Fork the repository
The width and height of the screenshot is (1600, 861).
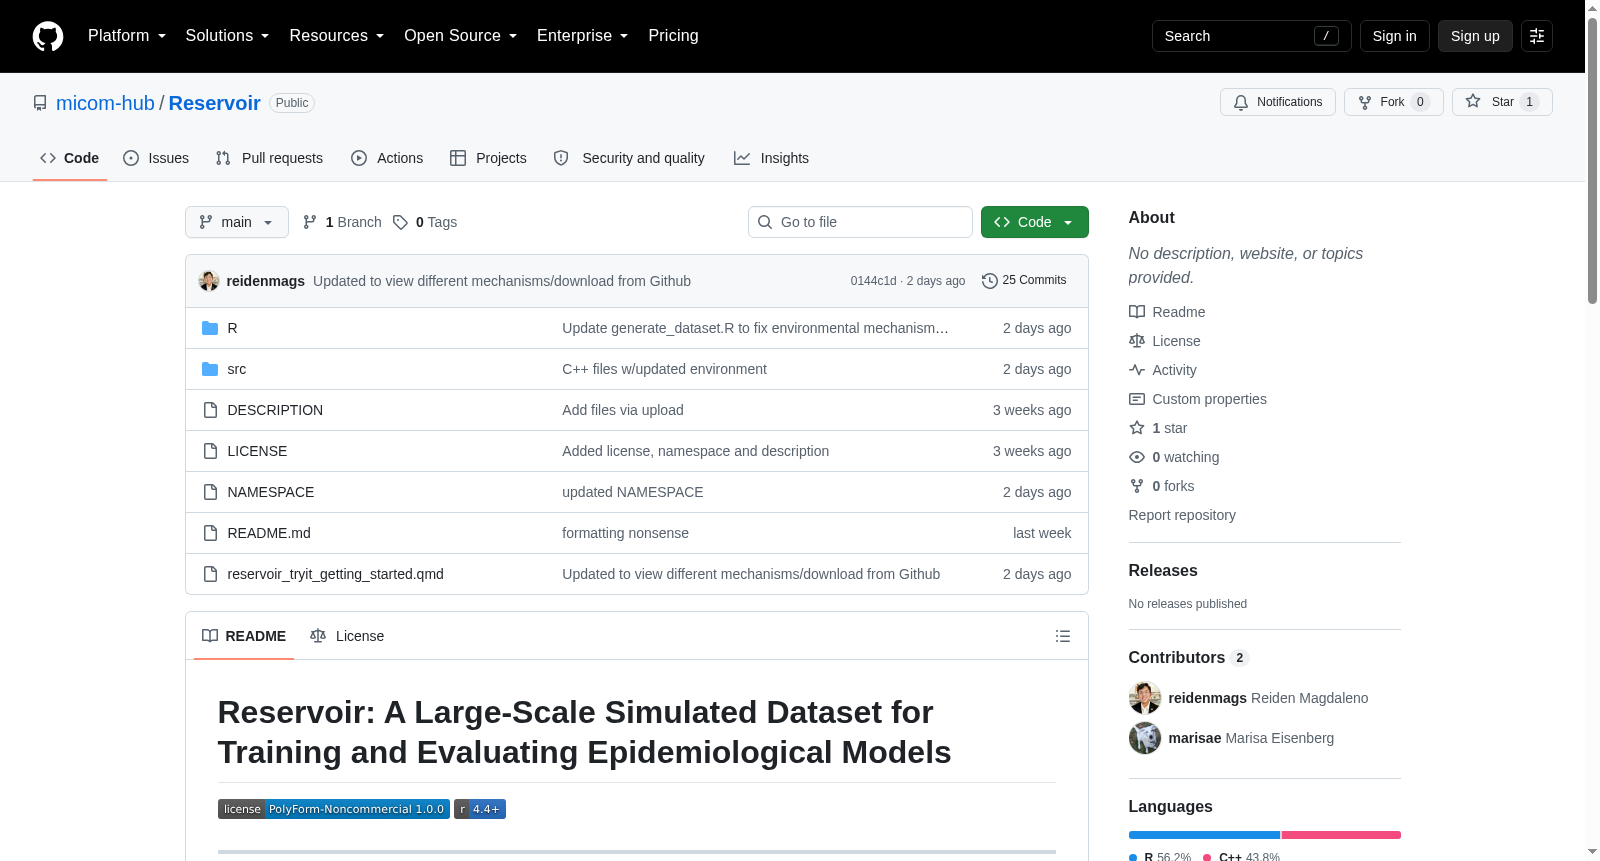tap(1394, 102)
